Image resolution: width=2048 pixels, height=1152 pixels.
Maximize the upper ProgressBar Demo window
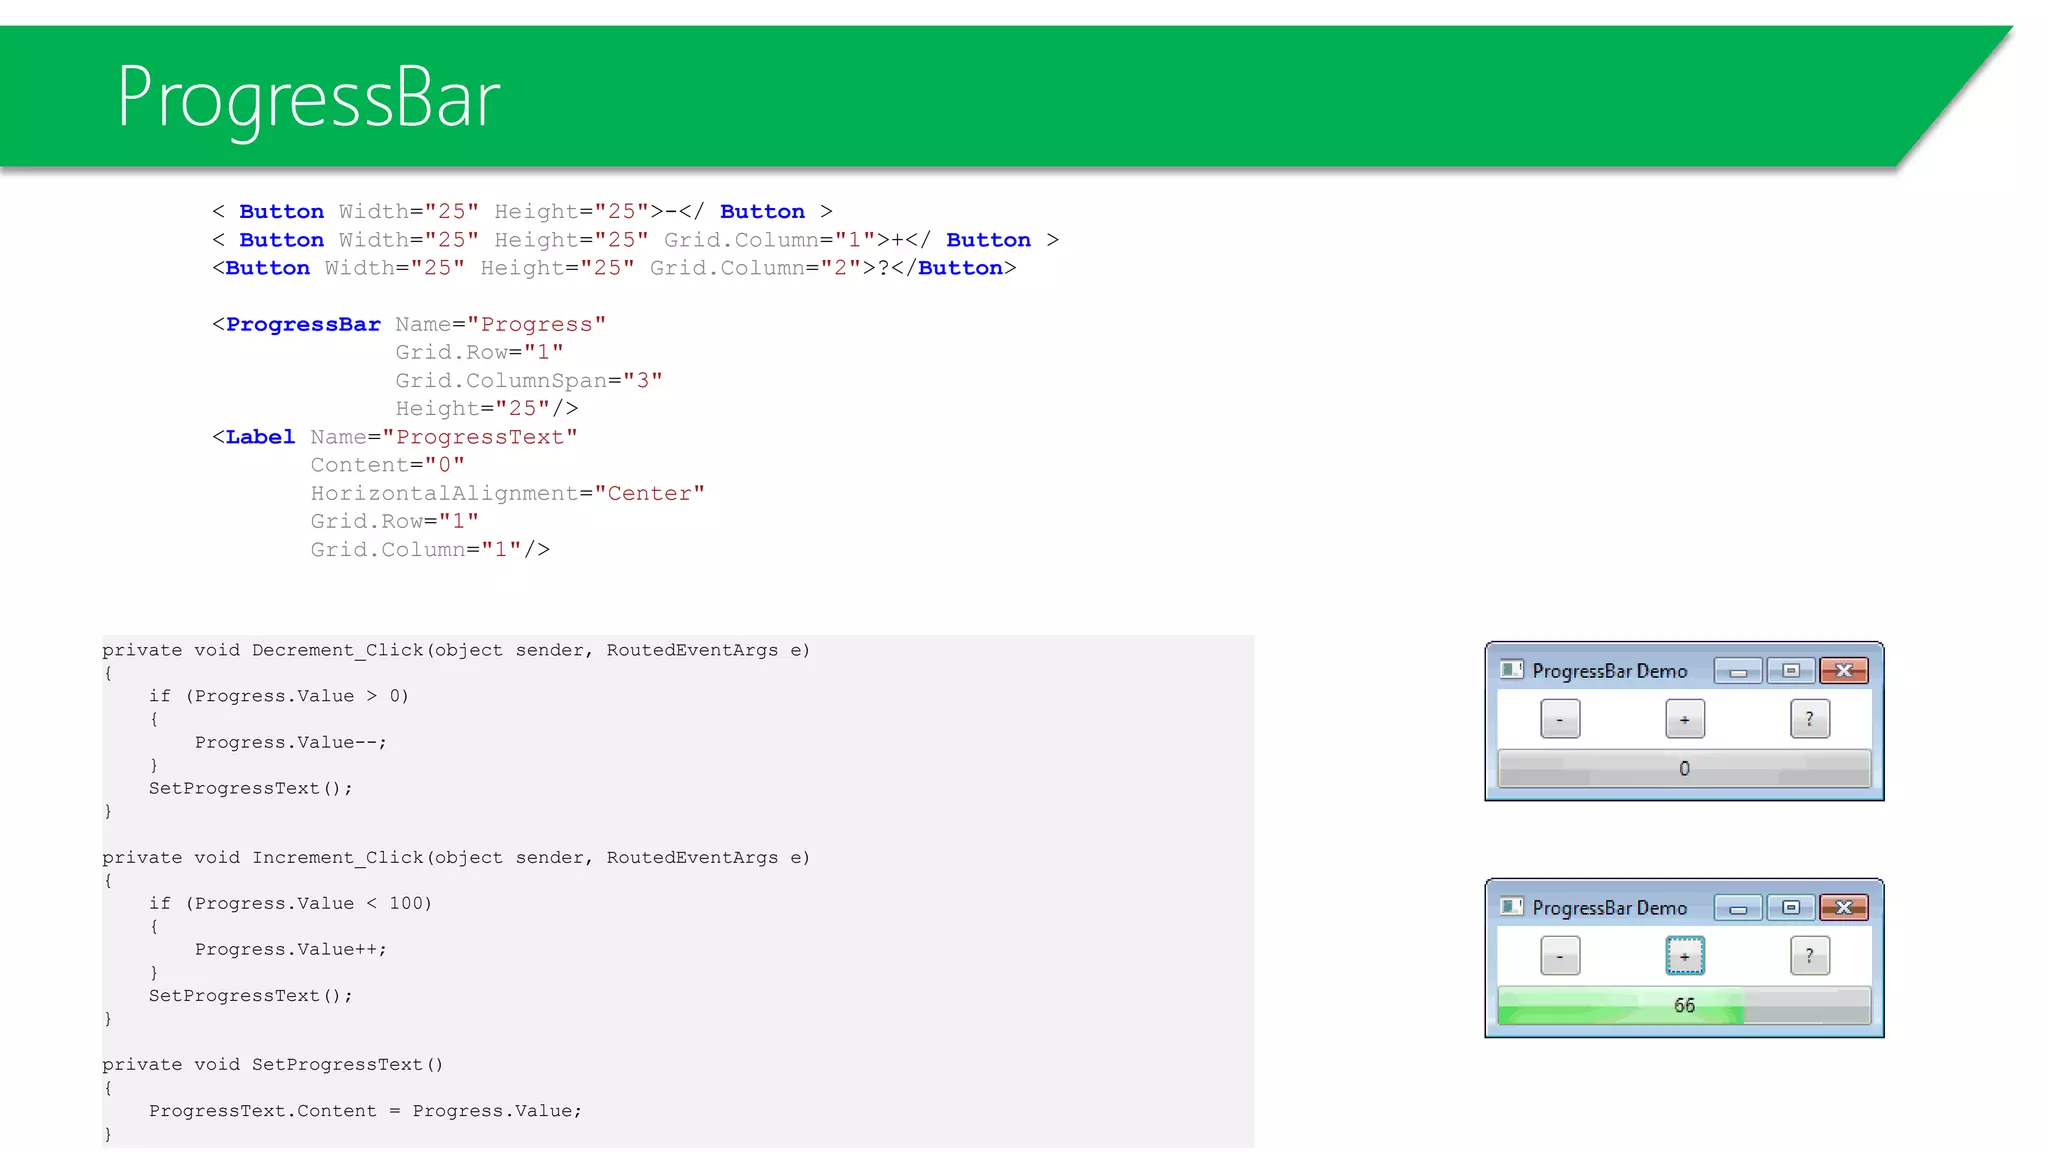pos(1791,671)
